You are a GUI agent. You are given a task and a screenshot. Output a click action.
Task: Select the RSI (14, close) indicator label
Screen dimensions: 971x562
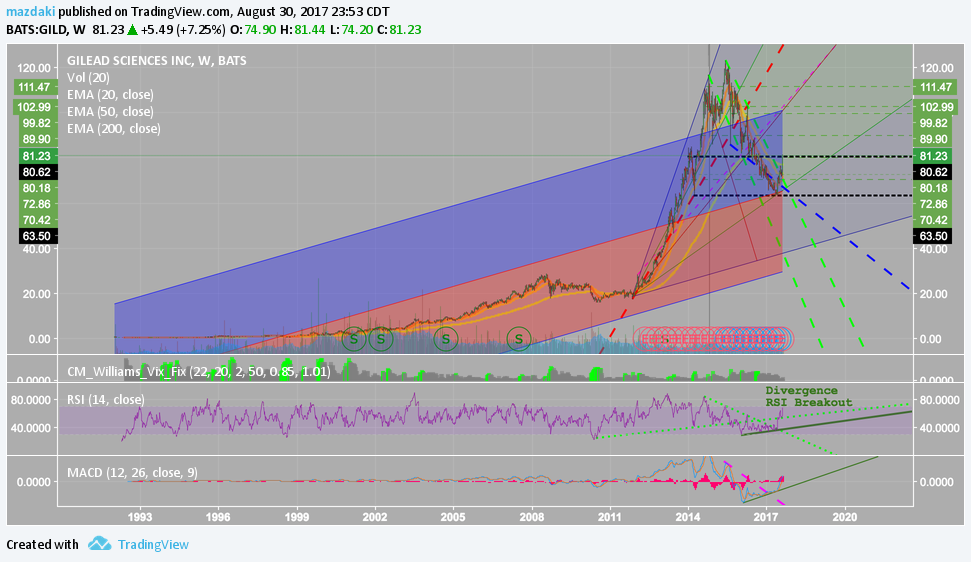coord(106,399)
